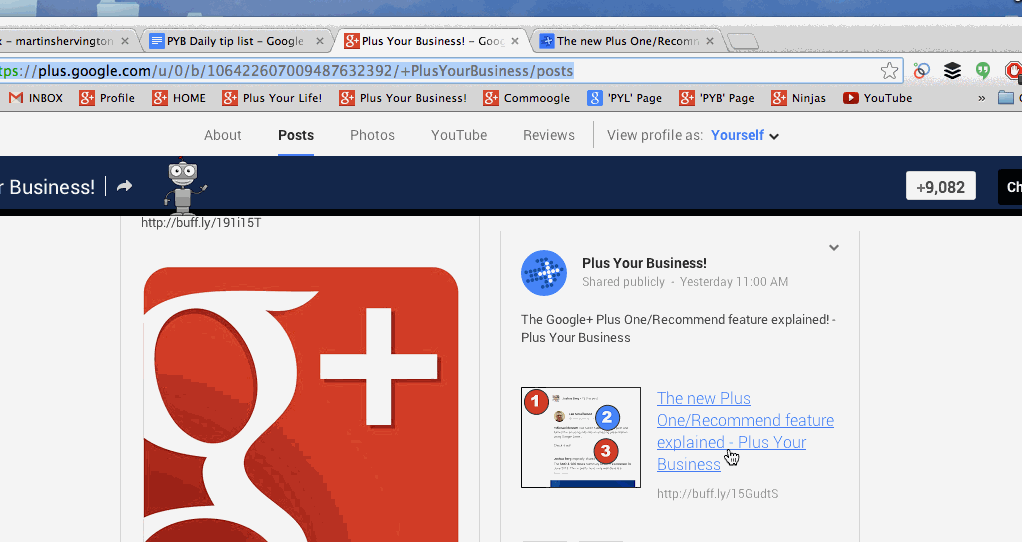Open the Plus Your Business! profile avatar
The height and width of the screenshot is (542, 1022).
tap(544, 273)
